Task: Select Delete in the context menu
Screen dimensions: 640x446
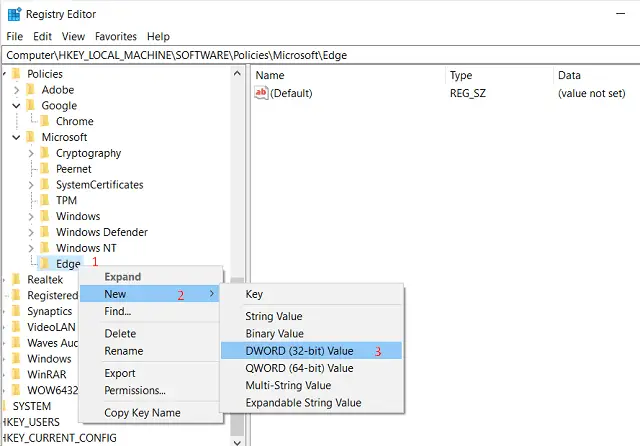Action: click(x=150, y=333)
